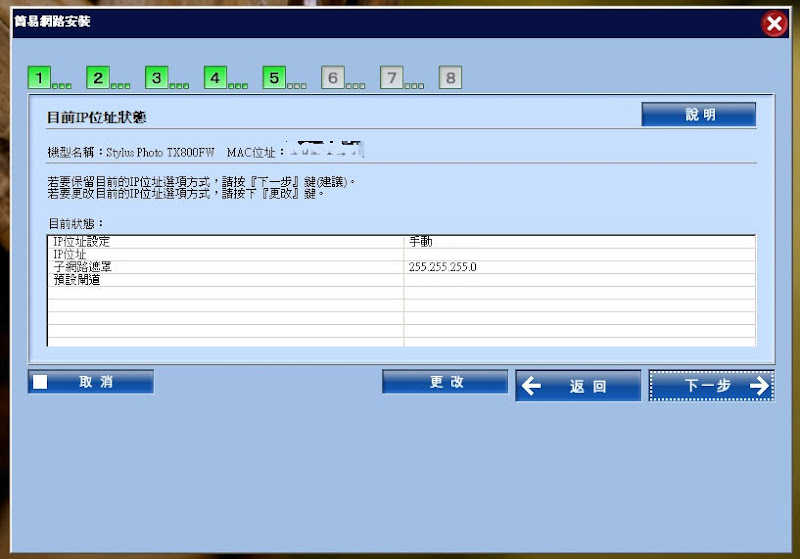The height and width of the screenshot is (559, 800).
Task: Click the 手動 setting value
Action: 421,242
